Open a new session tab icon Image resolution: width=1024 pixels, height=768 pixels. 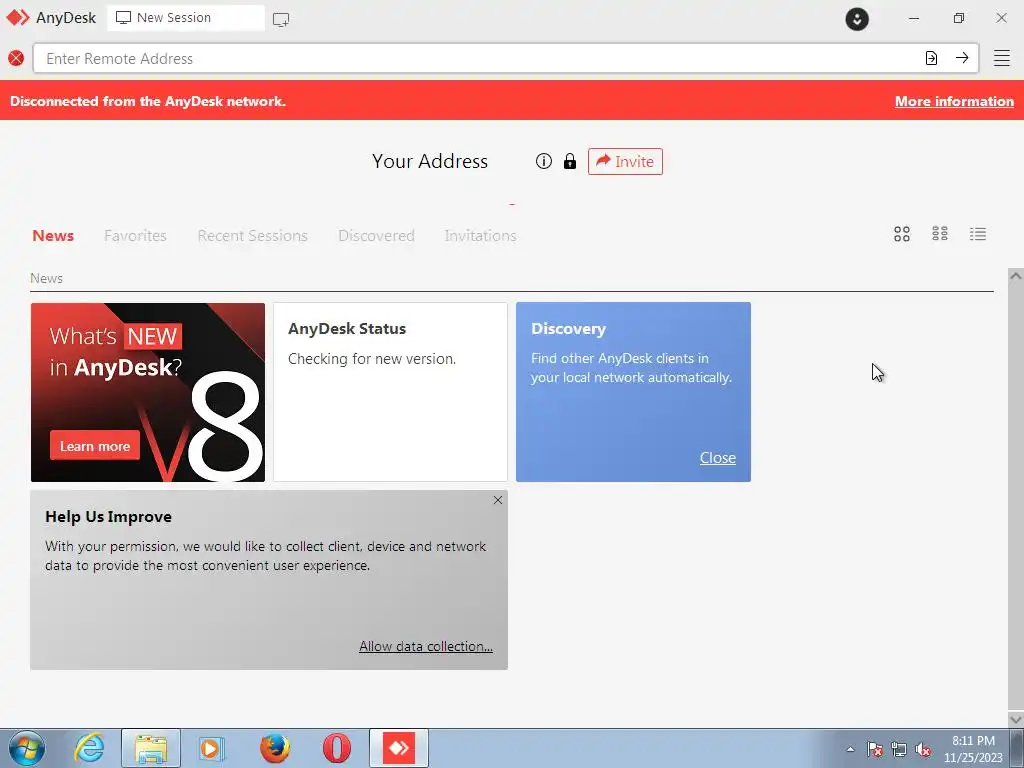click(281, 19)
